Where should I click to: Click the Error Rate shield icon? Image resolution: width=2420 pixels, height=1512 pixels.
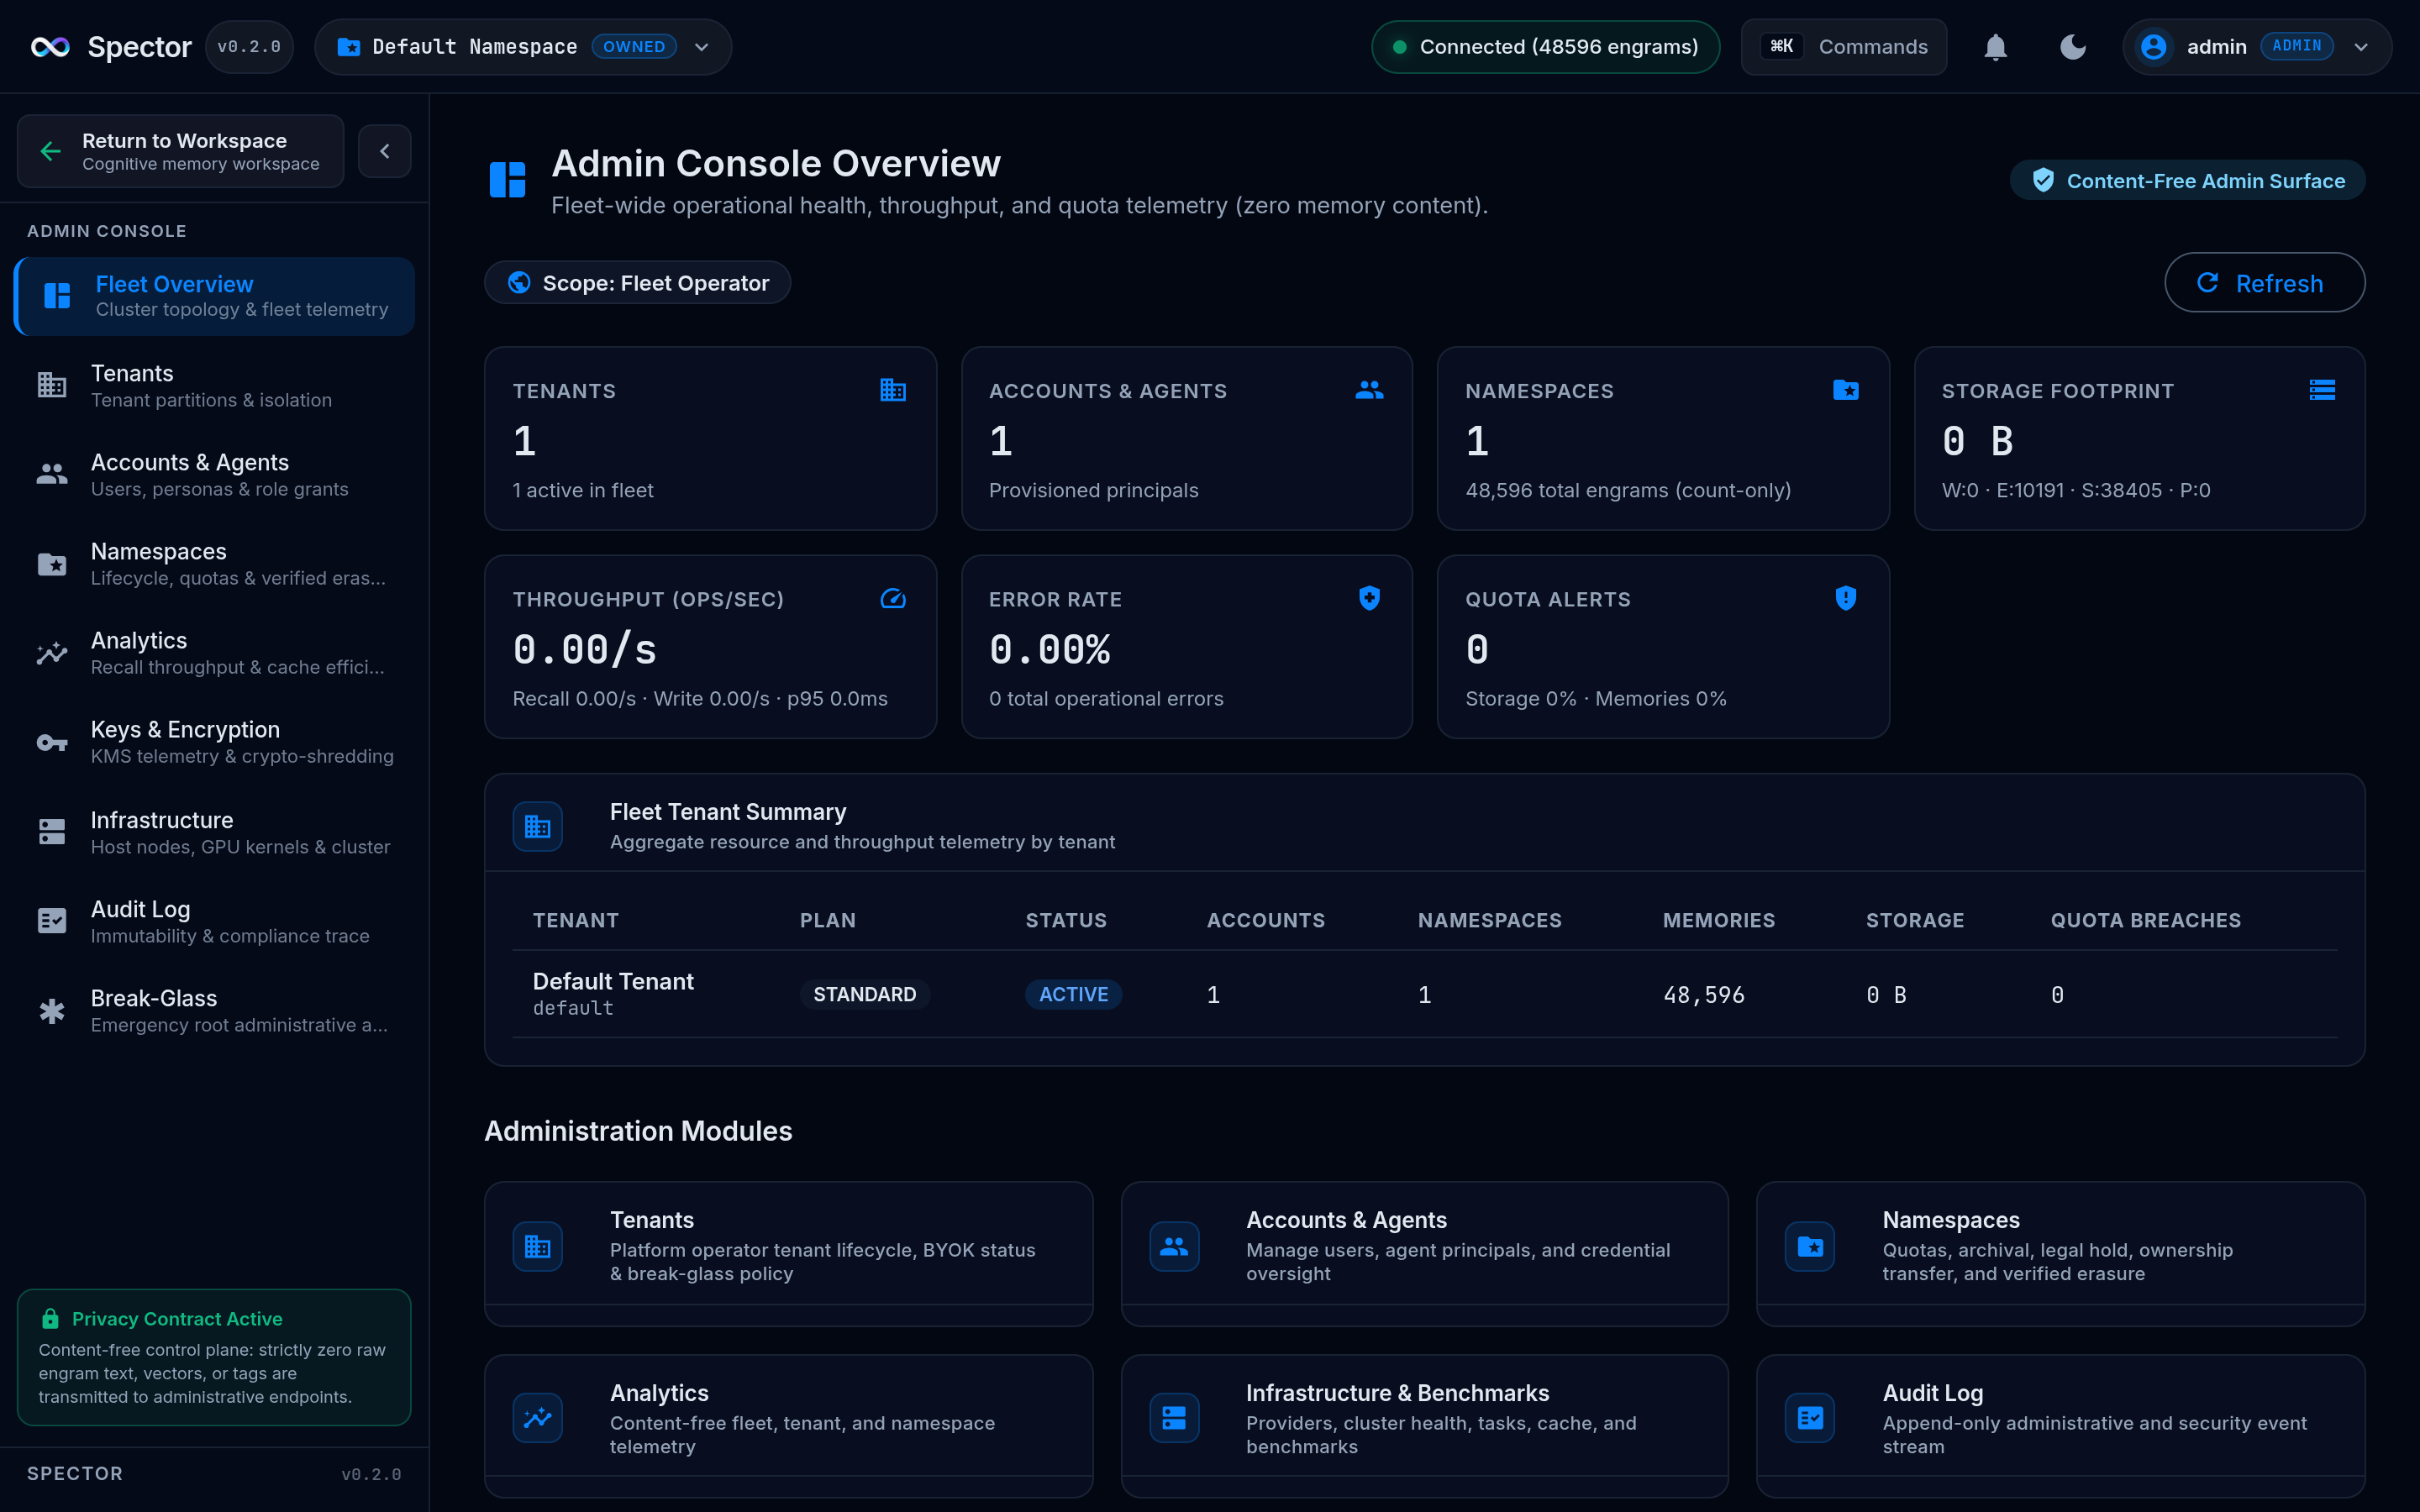[1369, 598]
